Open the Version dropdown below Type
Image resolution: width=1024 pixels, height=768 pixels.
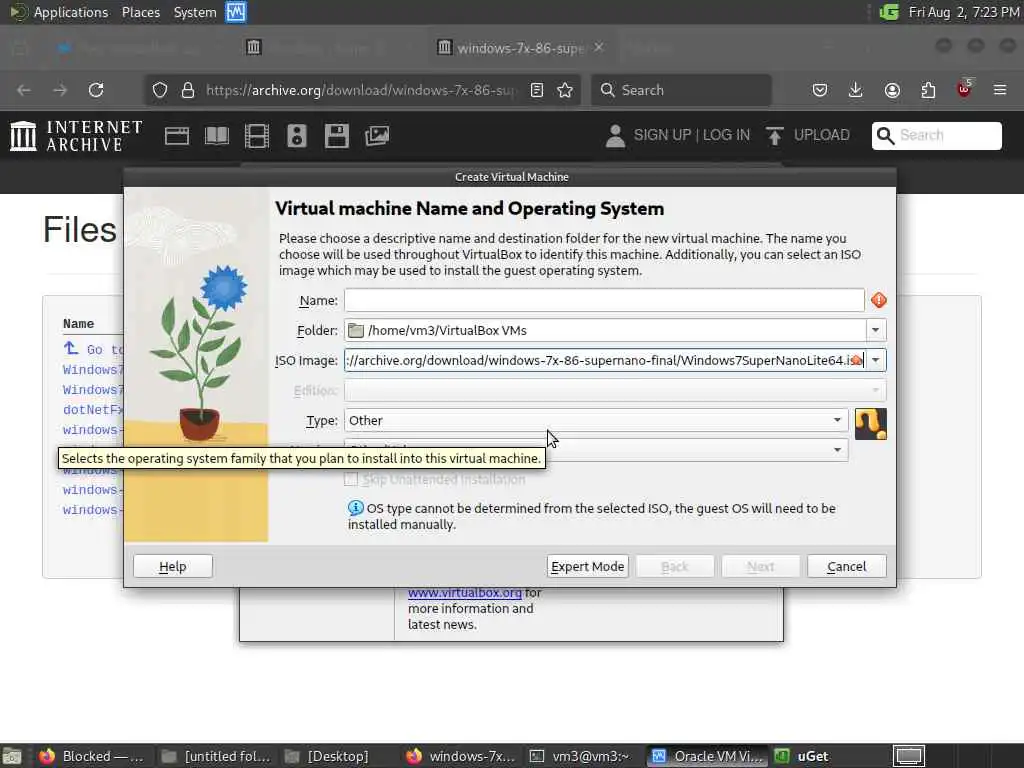pyautogui.click(x=596, y=450)
